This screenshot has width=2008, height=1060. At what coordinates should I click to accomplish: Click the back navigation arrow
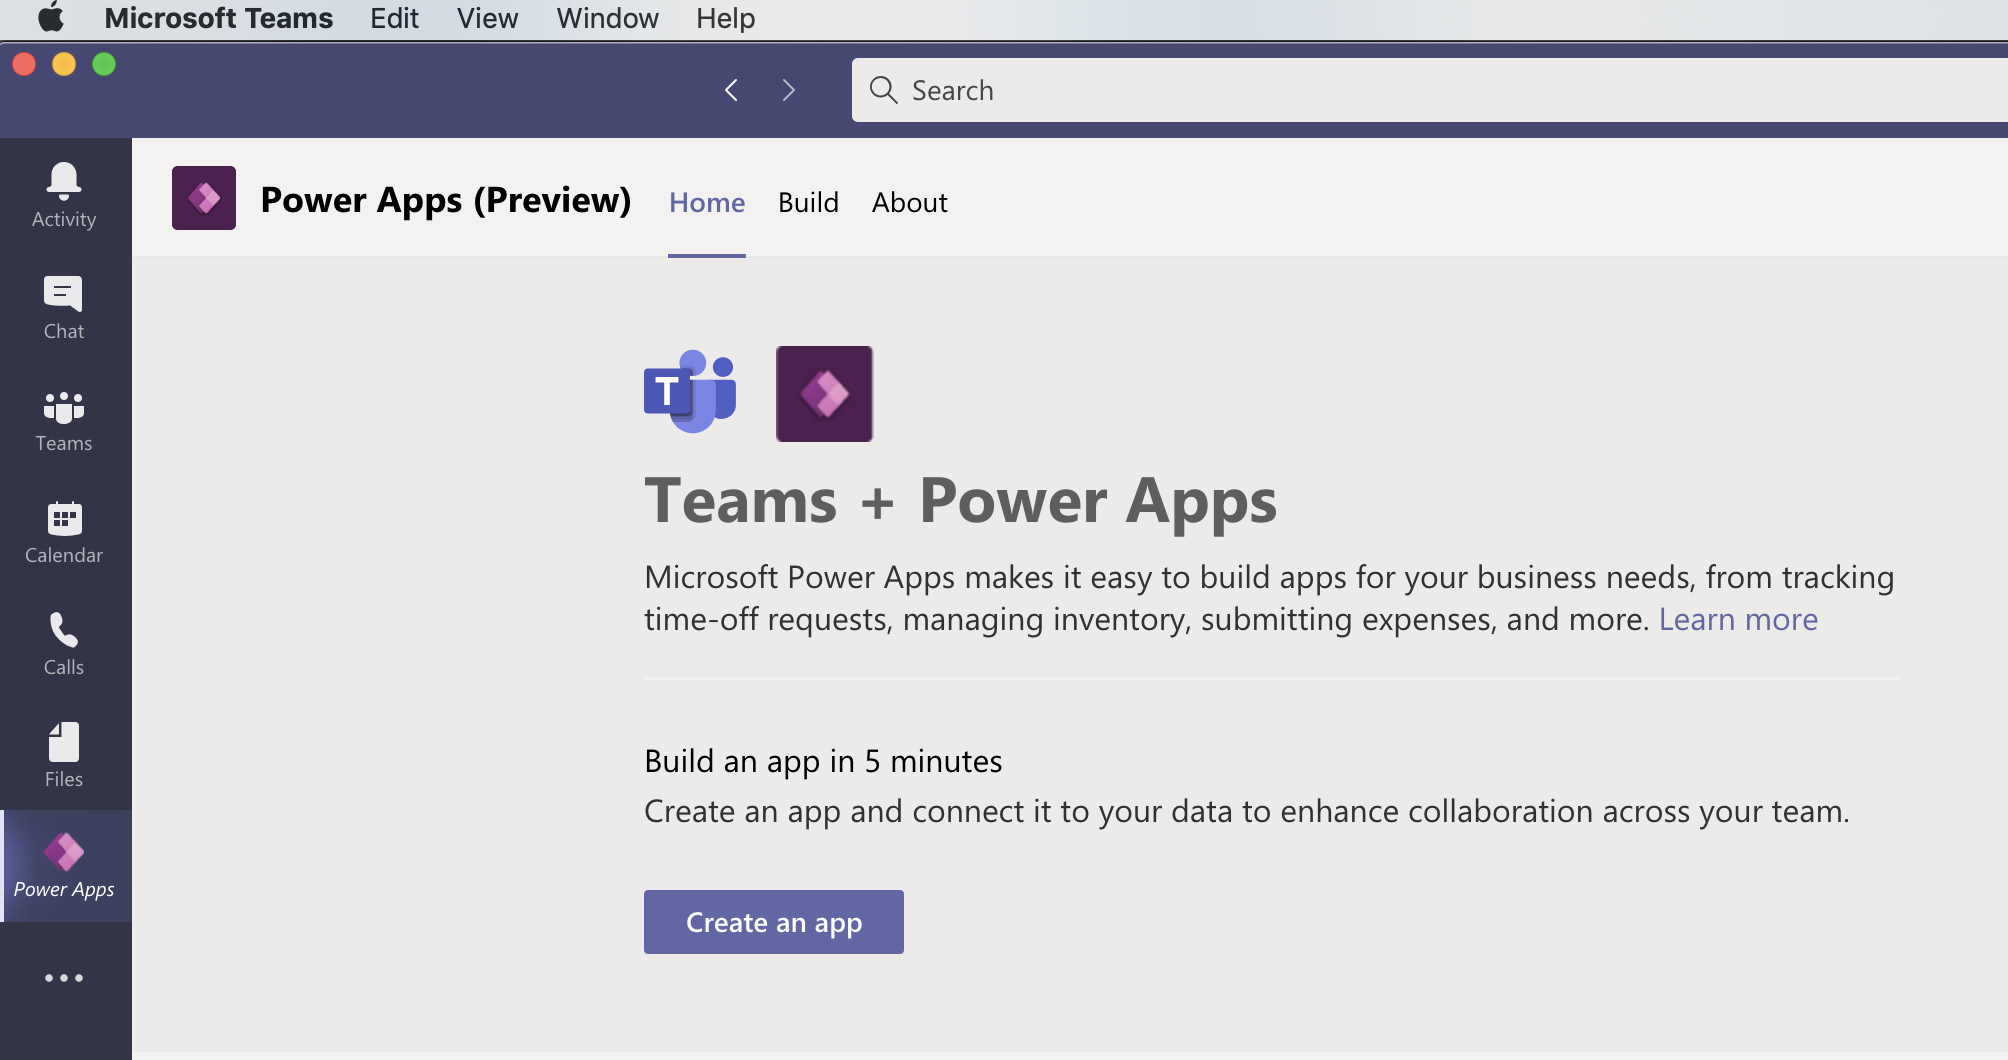point(732,90)
